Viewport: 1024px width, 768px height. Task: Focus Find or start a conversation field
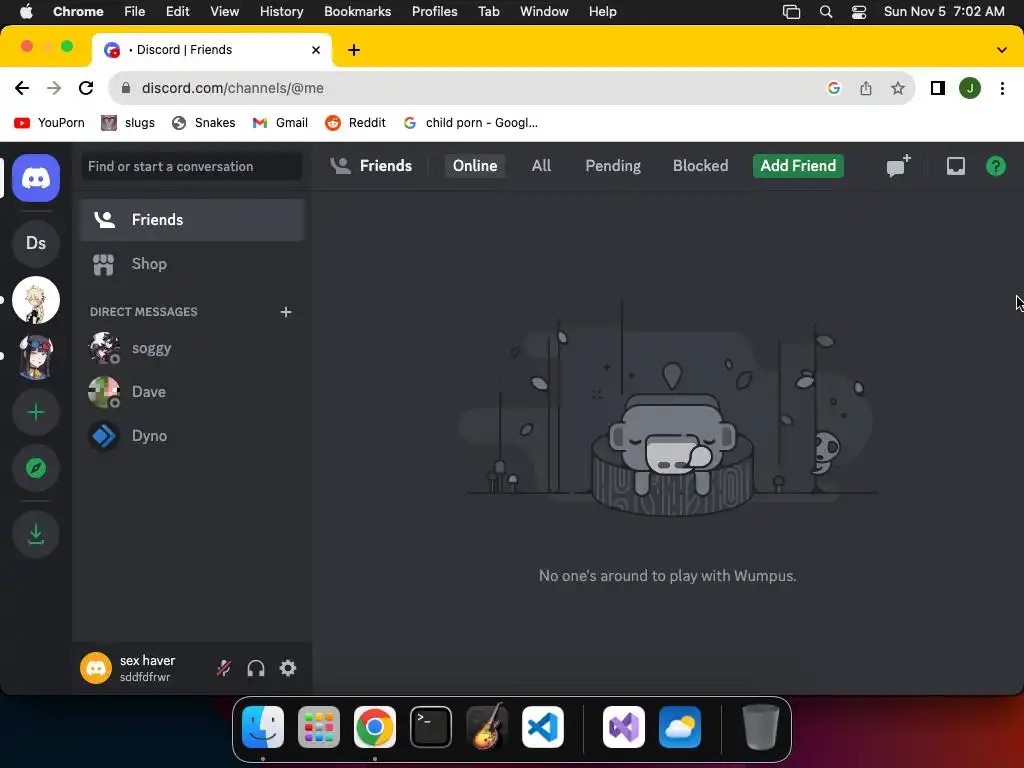192,167
